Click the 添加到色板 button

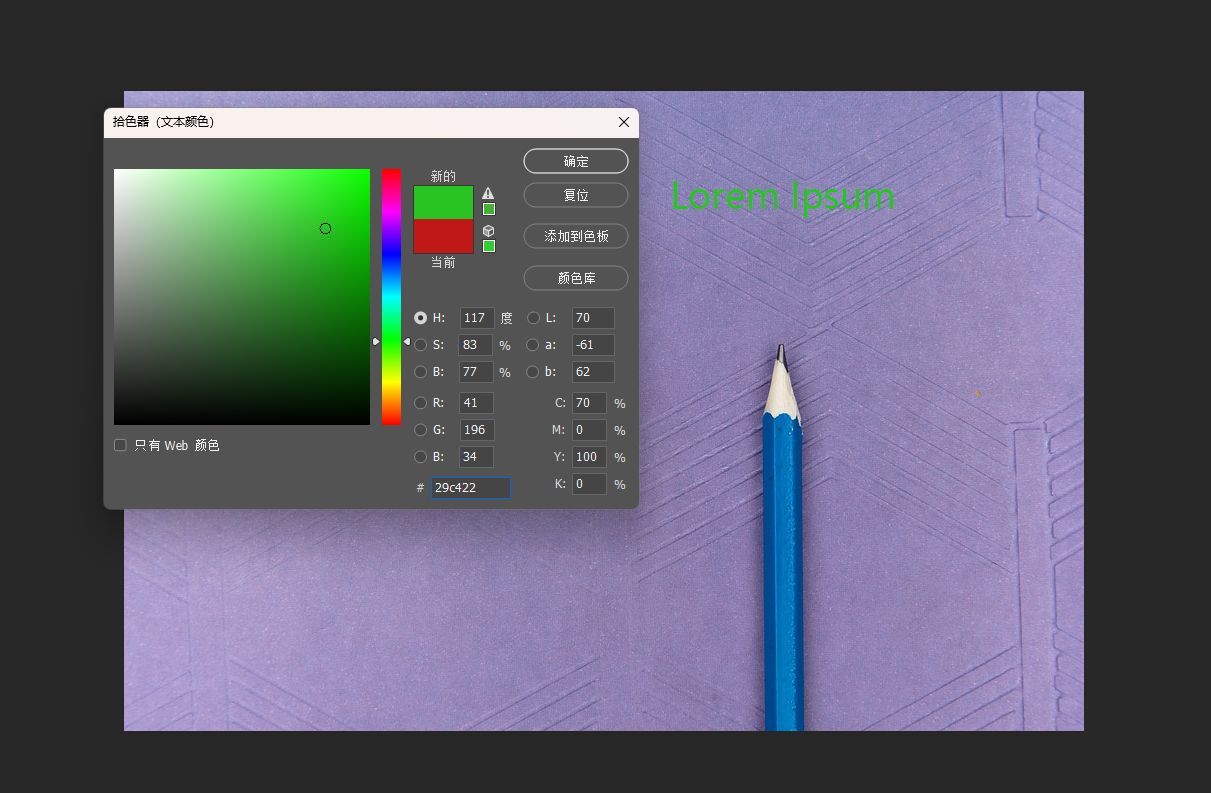576,236
